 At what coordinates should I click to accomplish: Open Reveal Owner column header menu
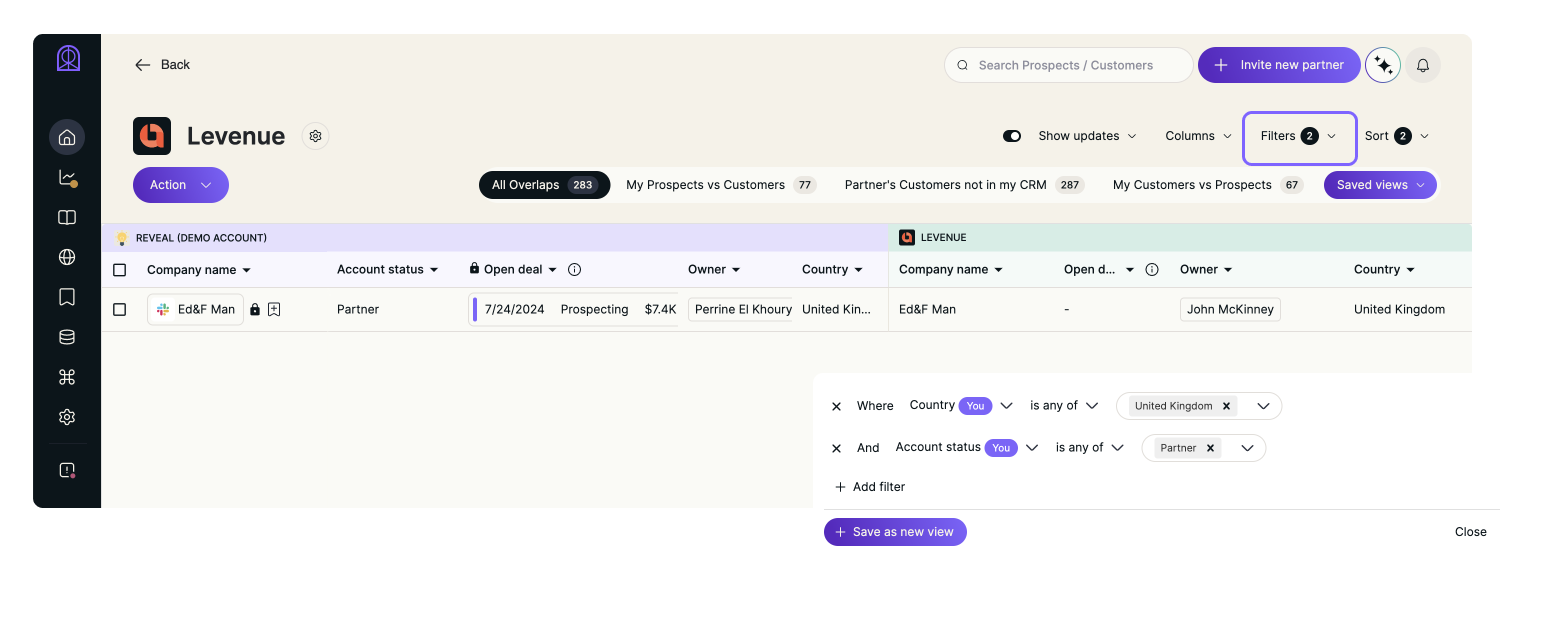(x=714, y=270)
